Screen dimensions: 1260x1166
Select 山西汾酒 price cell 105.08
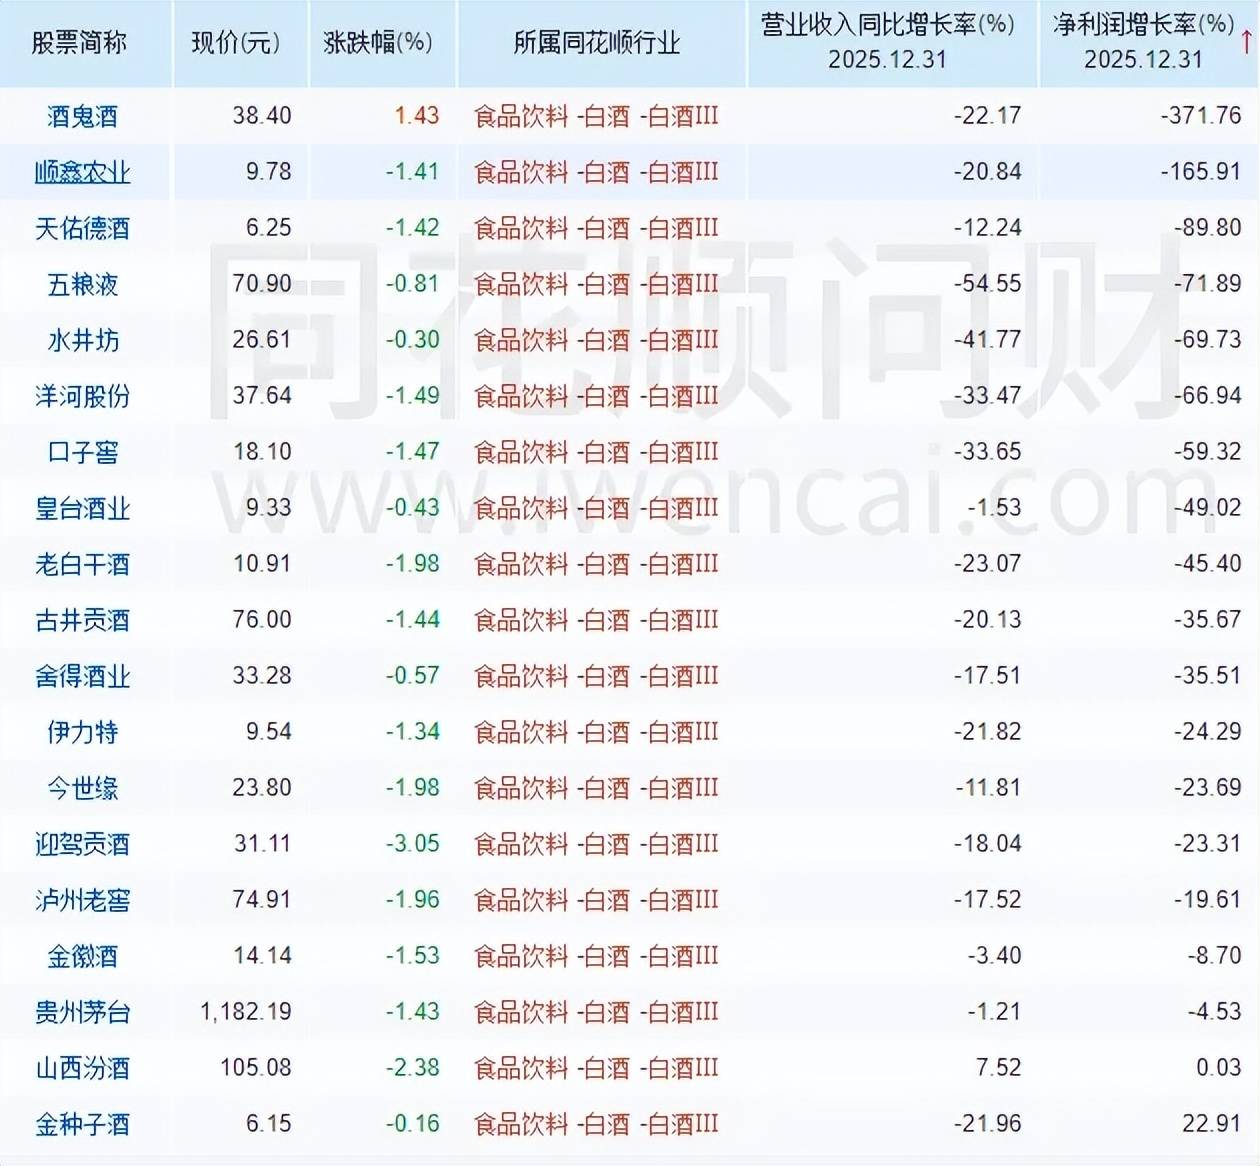(256, 1068)
